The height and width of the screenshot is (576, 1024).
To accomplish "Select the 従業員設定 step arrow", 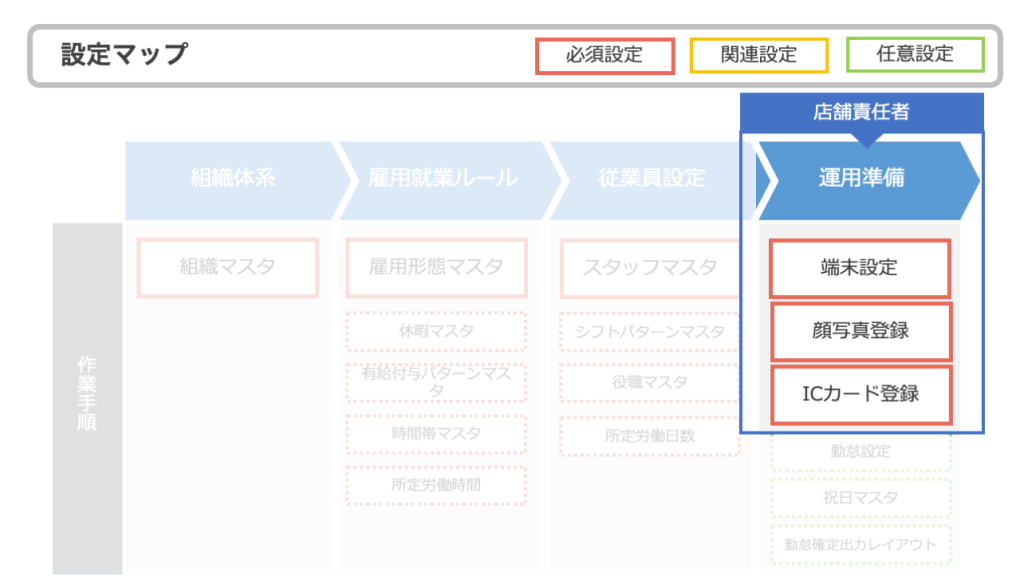I will (651, 179).
